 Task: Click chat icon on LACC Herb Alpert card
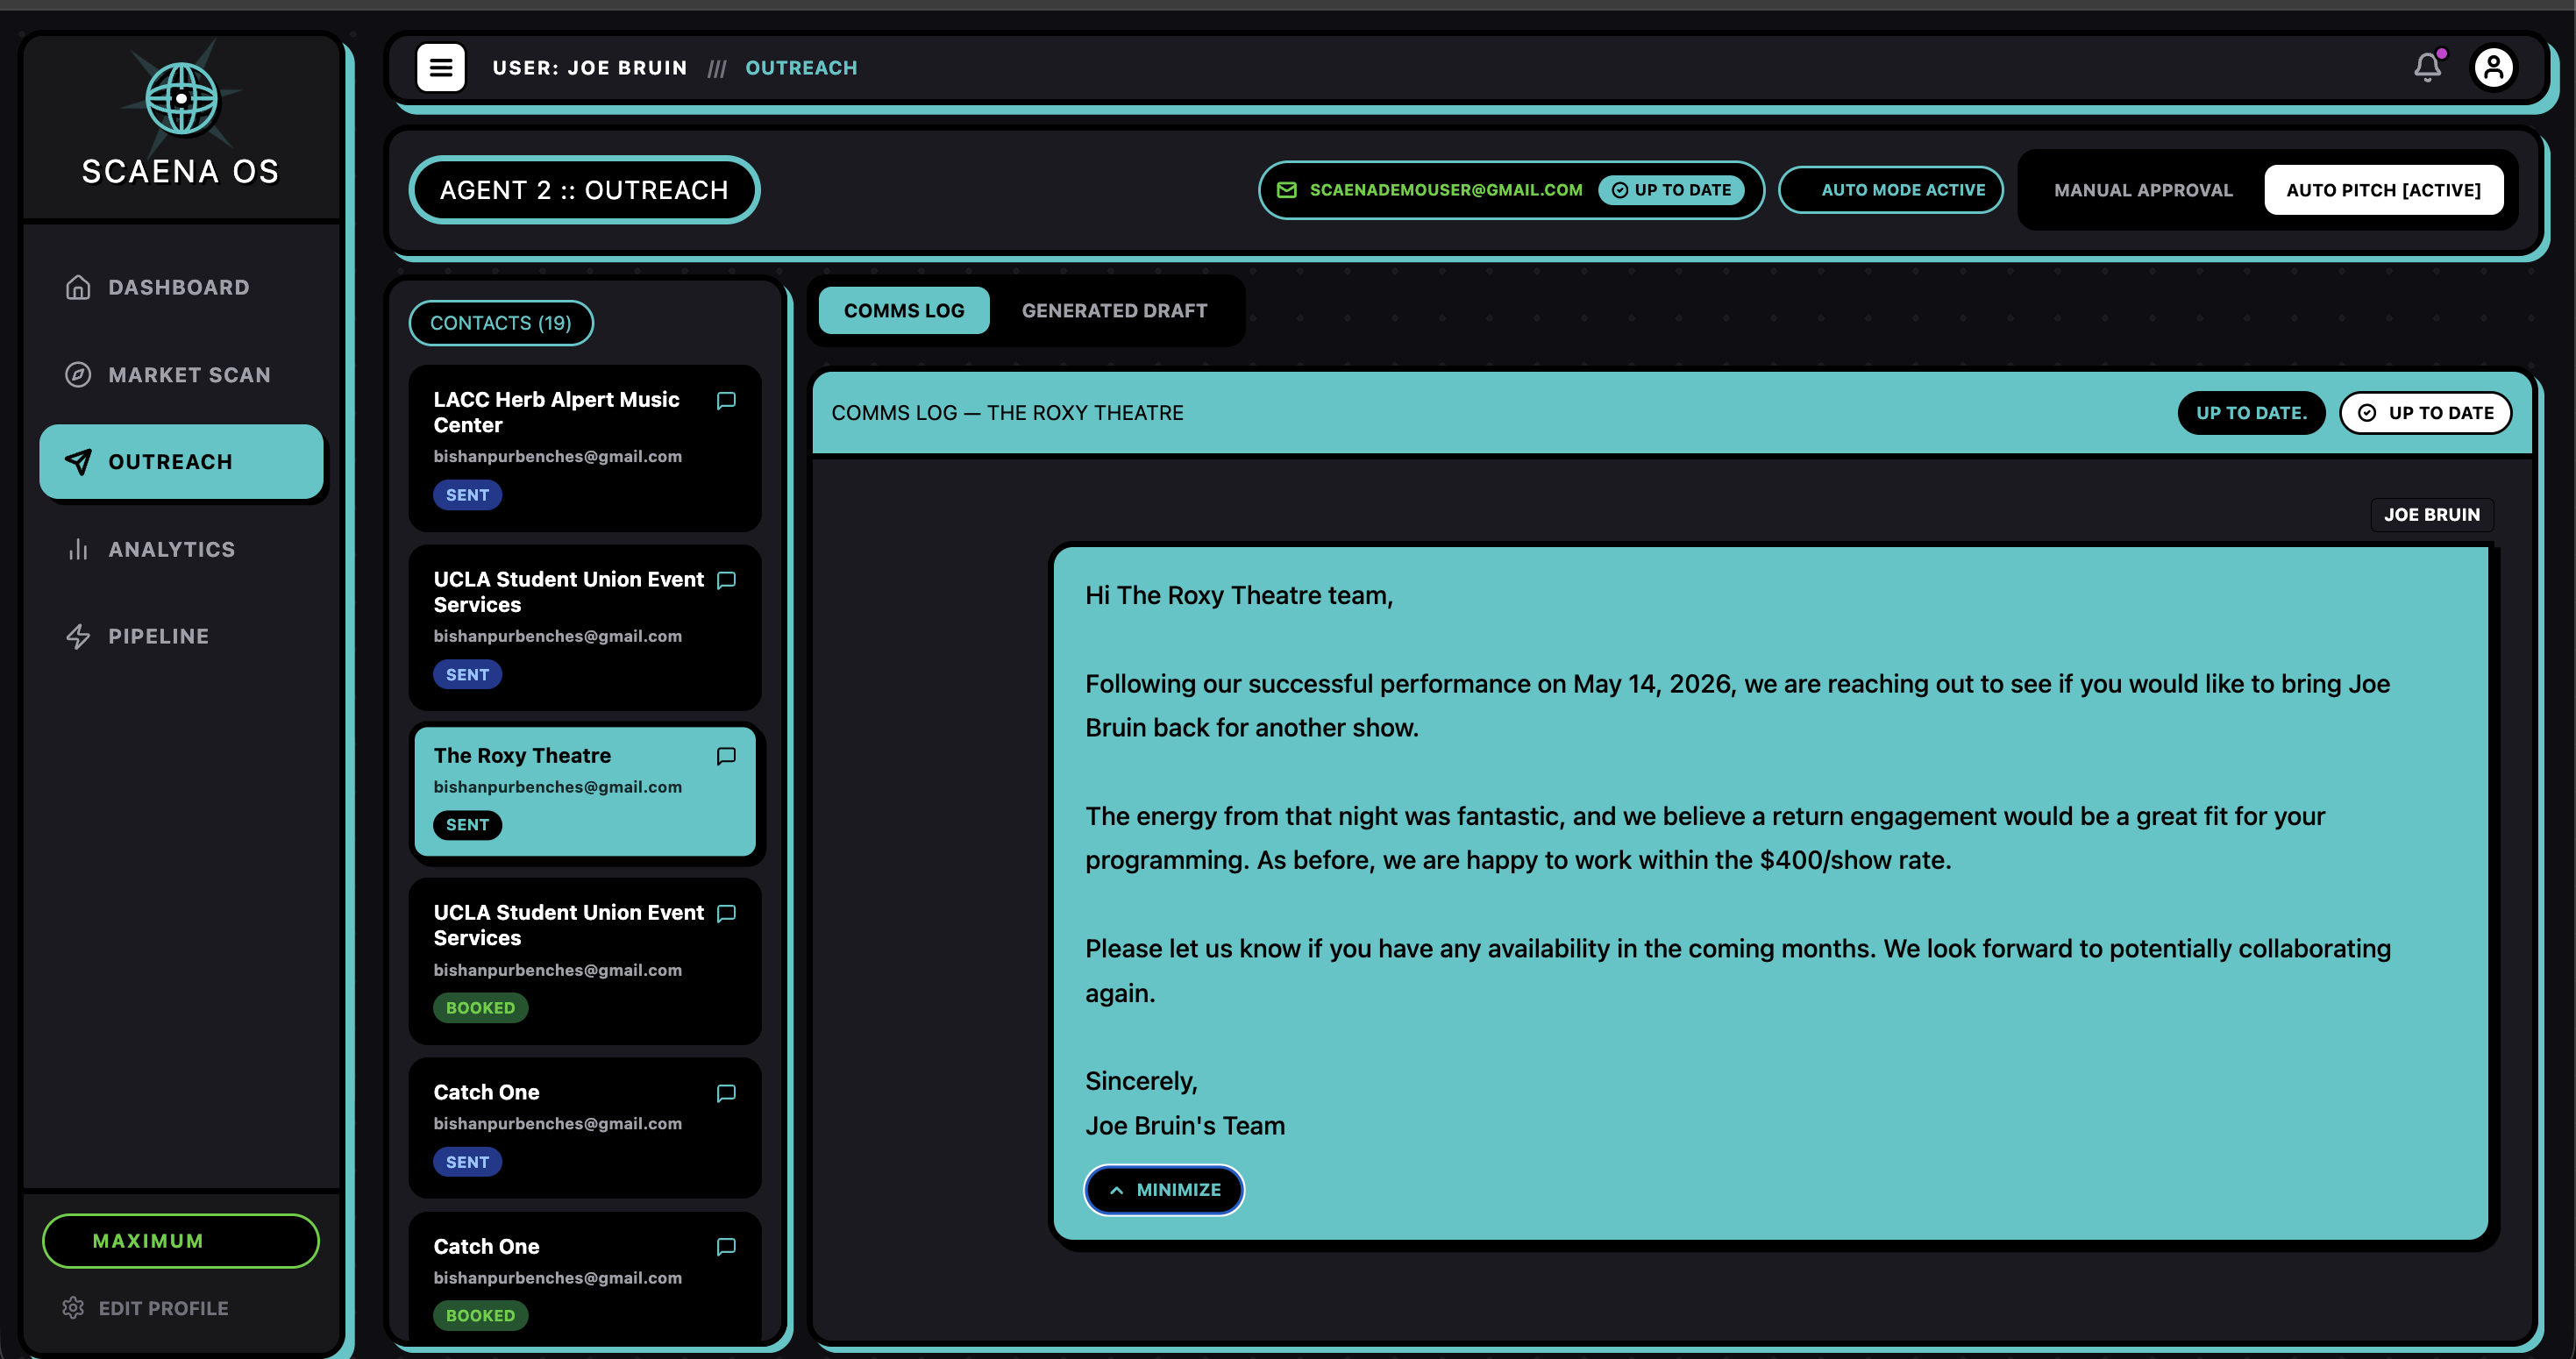pyautogui.click(x=726, y=401)
